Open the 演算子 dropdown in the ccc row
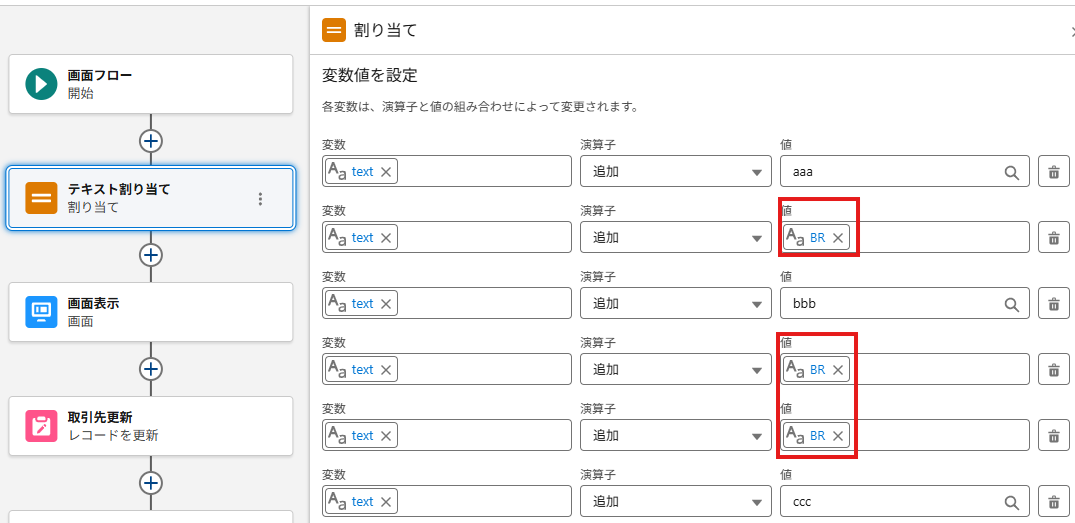 point(675,502)
